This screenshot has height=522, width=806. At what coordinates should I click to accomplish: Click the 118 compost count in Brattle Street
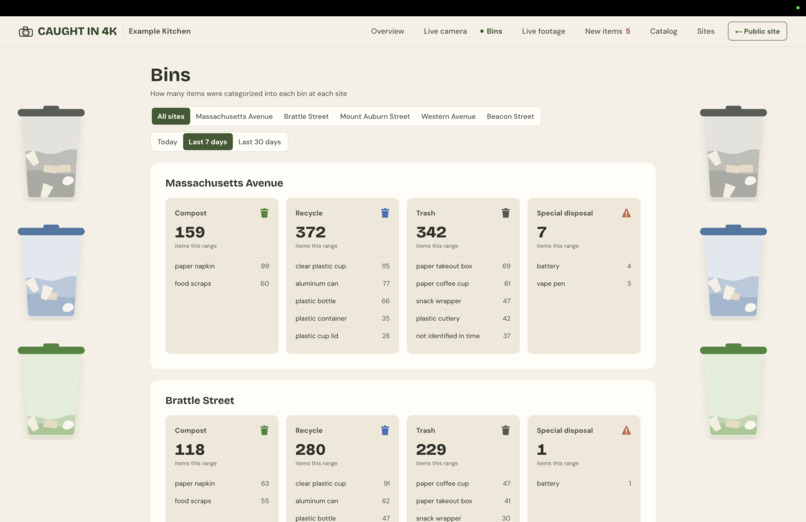coord(190,450)
